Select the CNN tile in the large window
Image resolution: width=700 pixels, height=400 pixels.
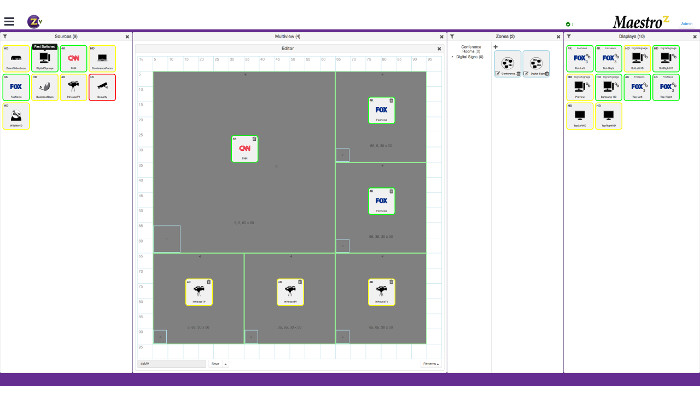(245, 149)
